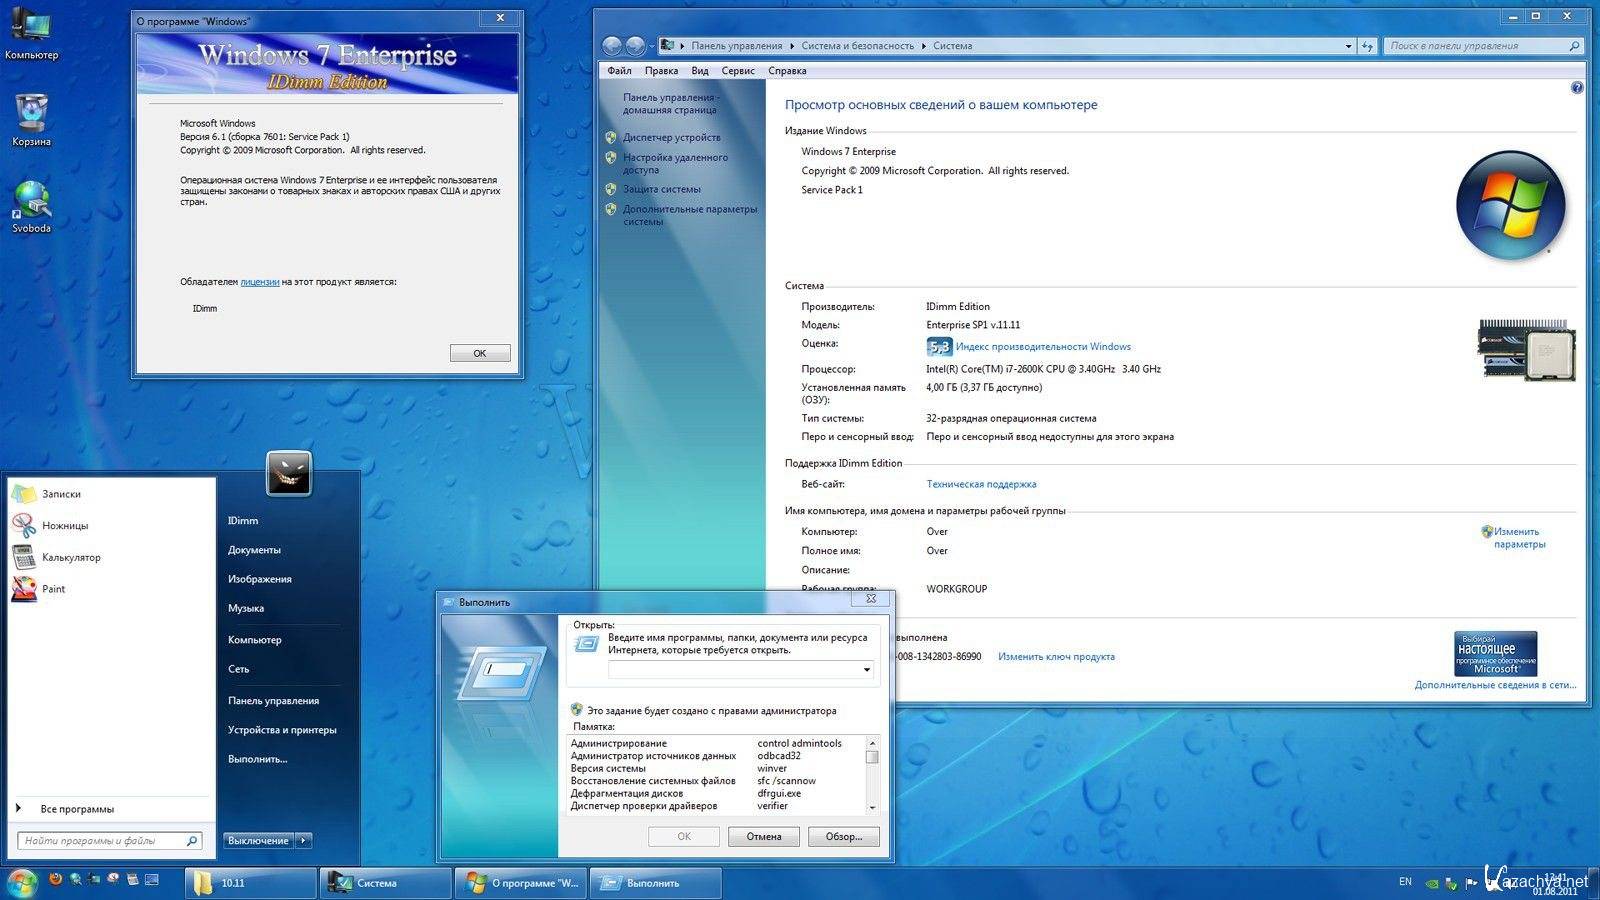Open Выполнить... in the Start menu

point(257,759)
